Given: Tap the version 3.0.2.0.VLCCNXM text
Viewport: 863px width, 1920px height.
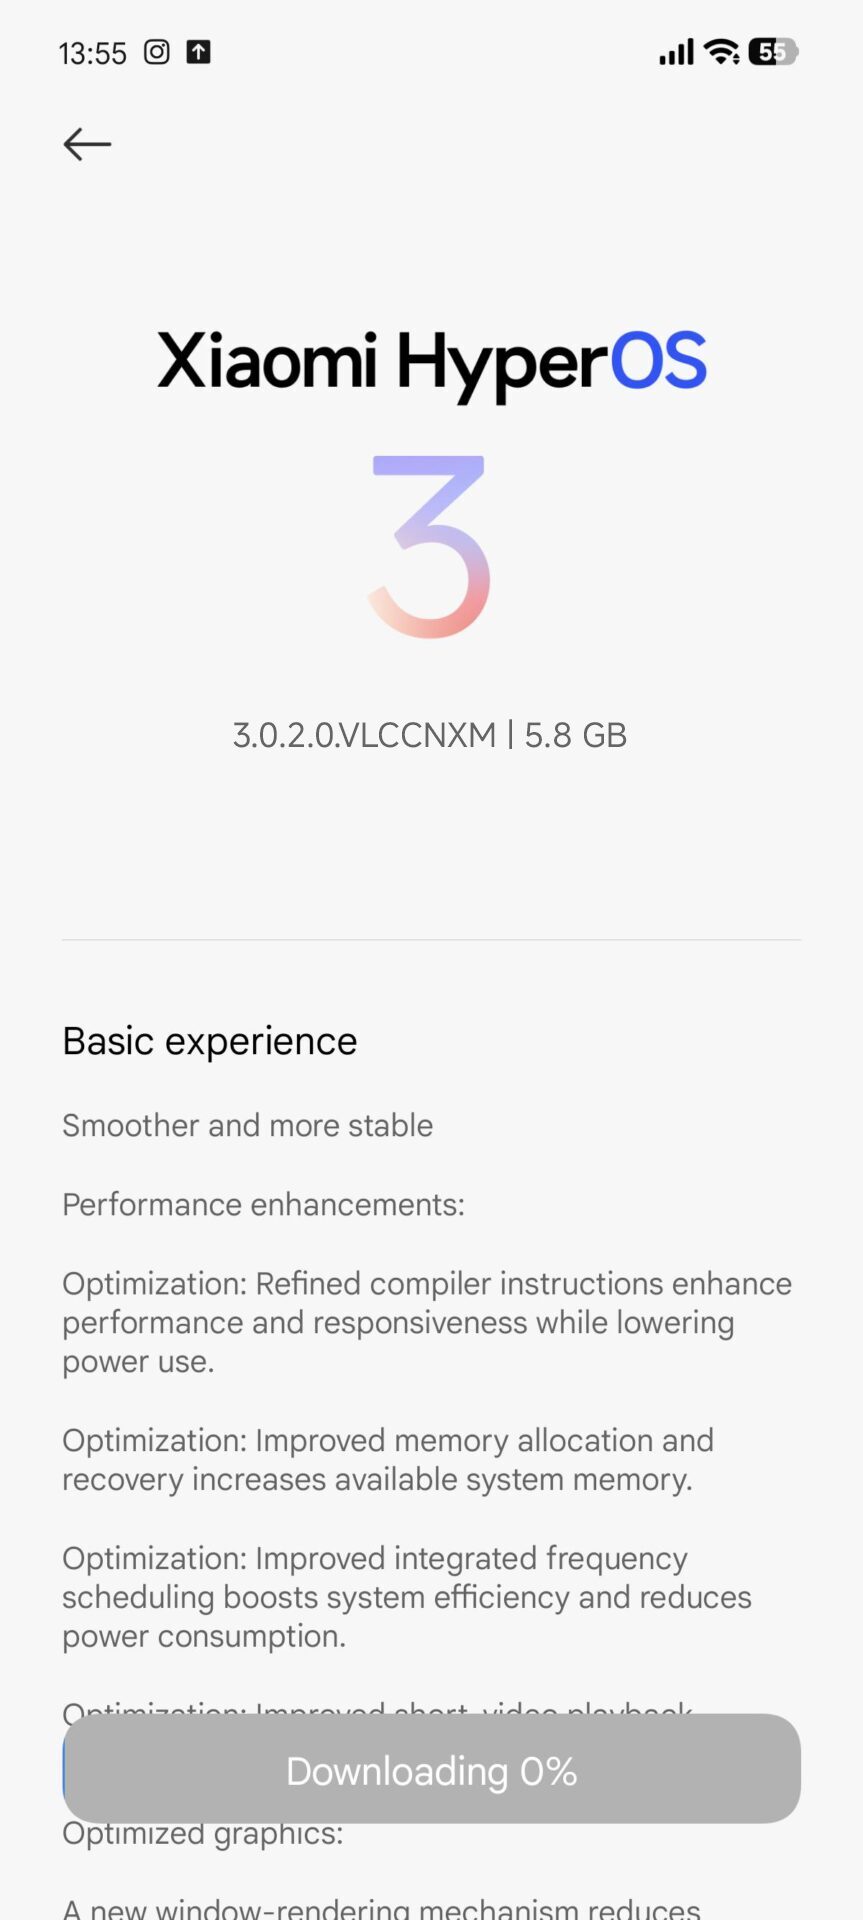Looking at the screenshot, I should click(x=364, y=736).
